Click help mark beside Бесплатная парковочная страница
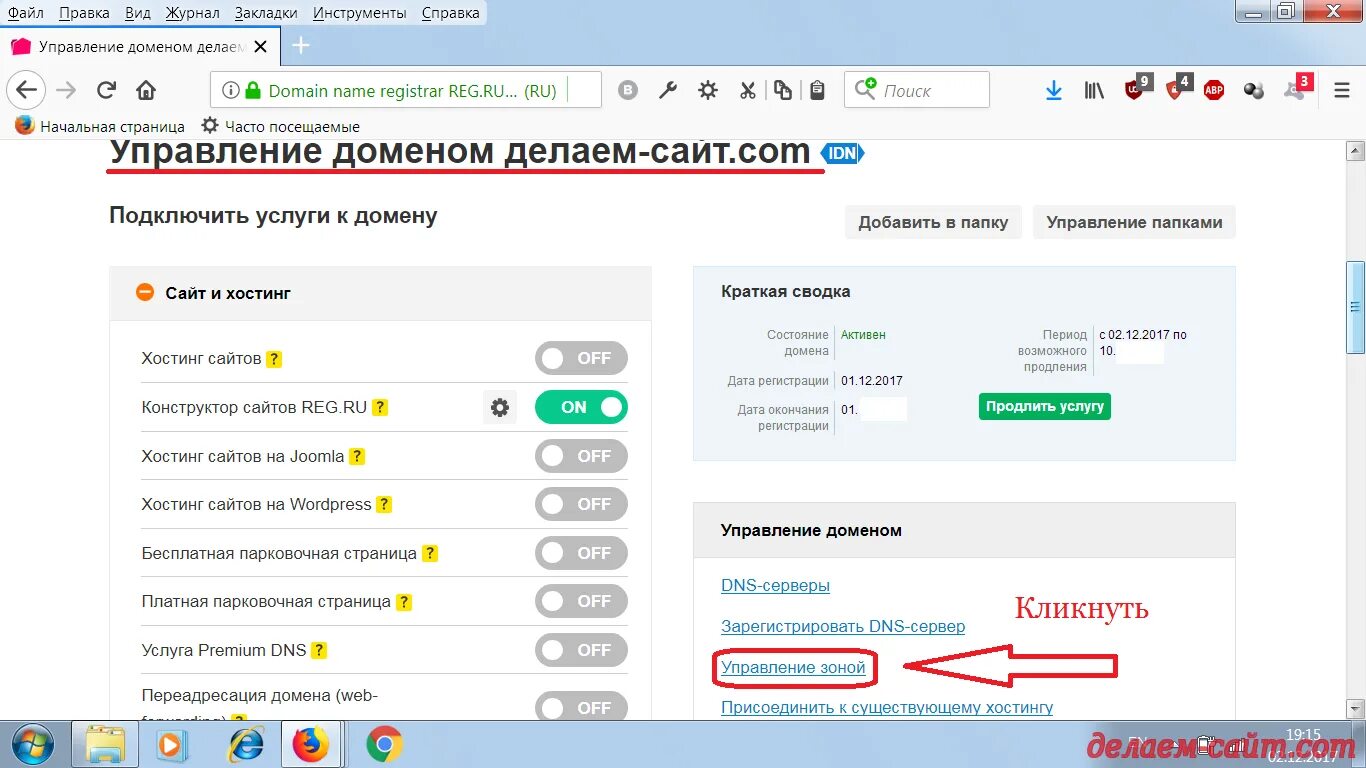 coord(430,553)
